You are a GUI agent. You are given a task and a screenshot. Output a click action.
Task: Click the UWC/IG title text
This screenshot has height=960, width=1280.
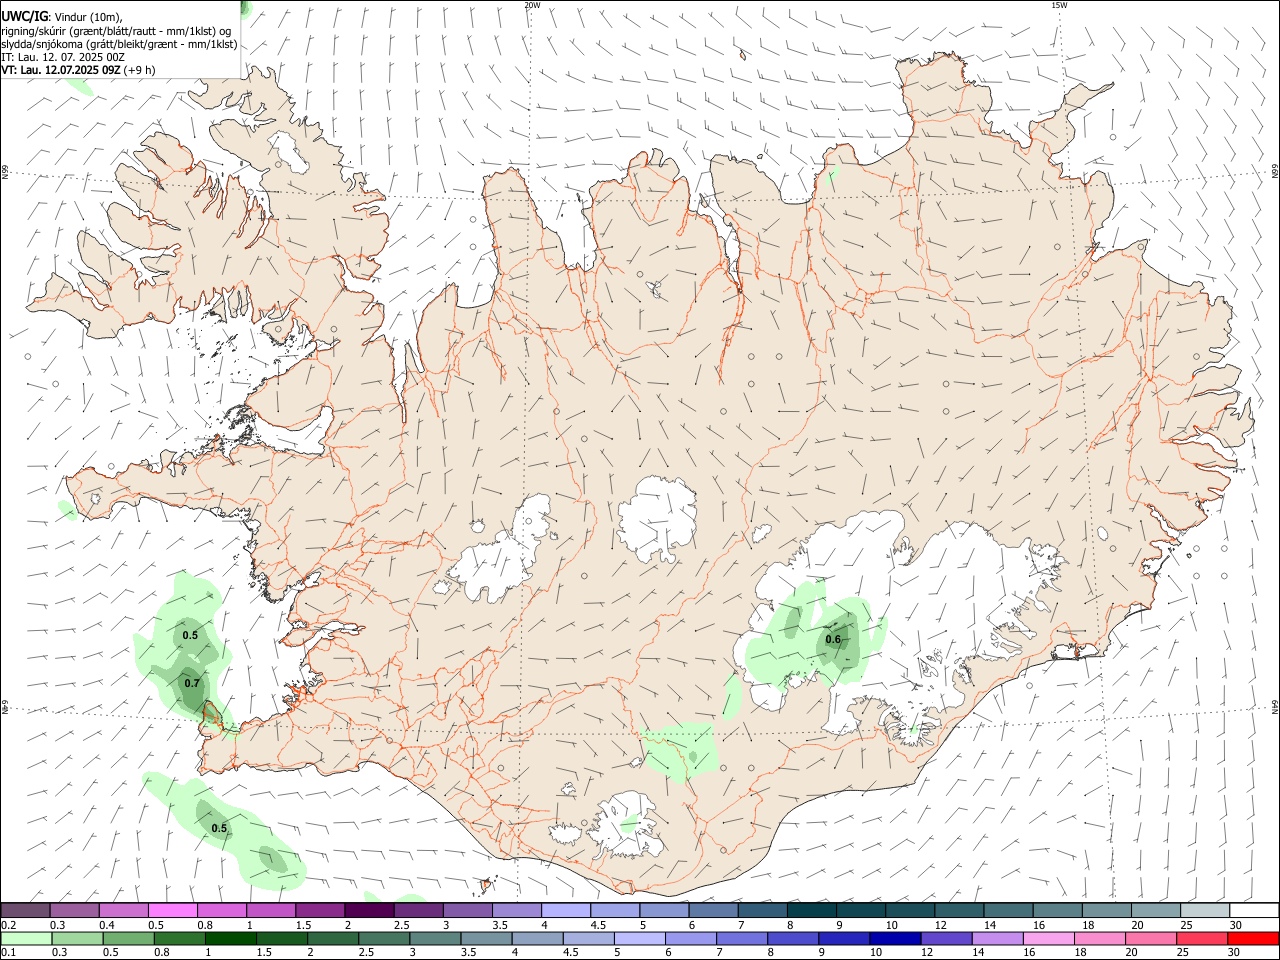23,16
